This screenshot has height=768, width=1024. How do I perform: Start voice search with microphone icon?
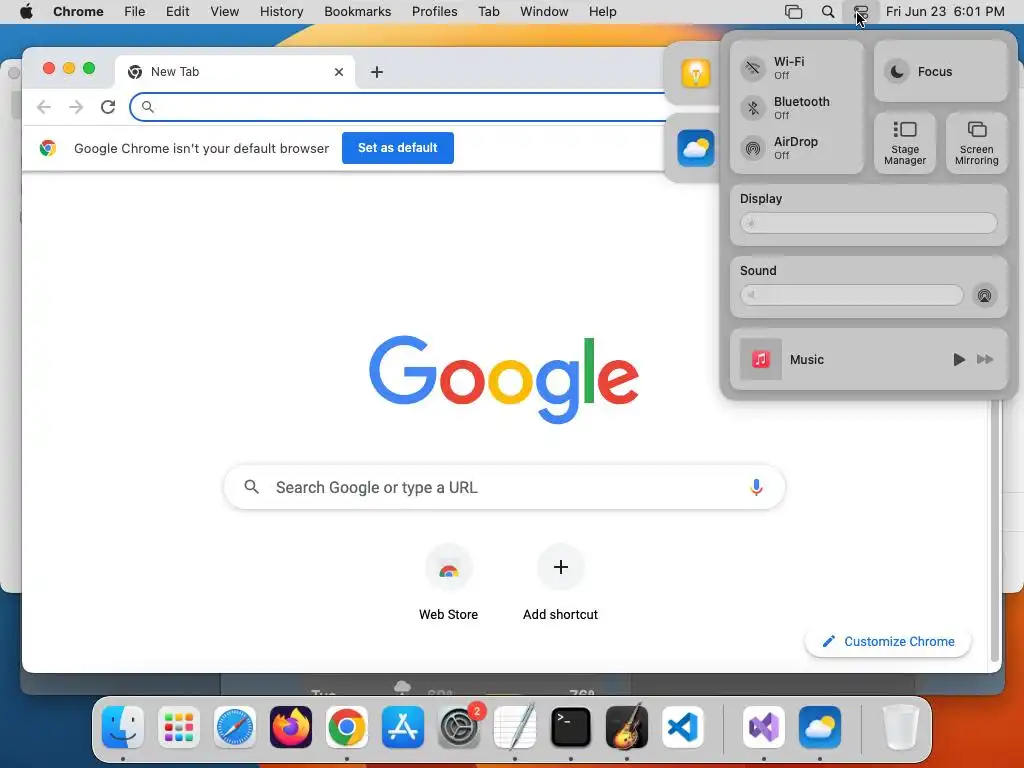click(756, 487)
